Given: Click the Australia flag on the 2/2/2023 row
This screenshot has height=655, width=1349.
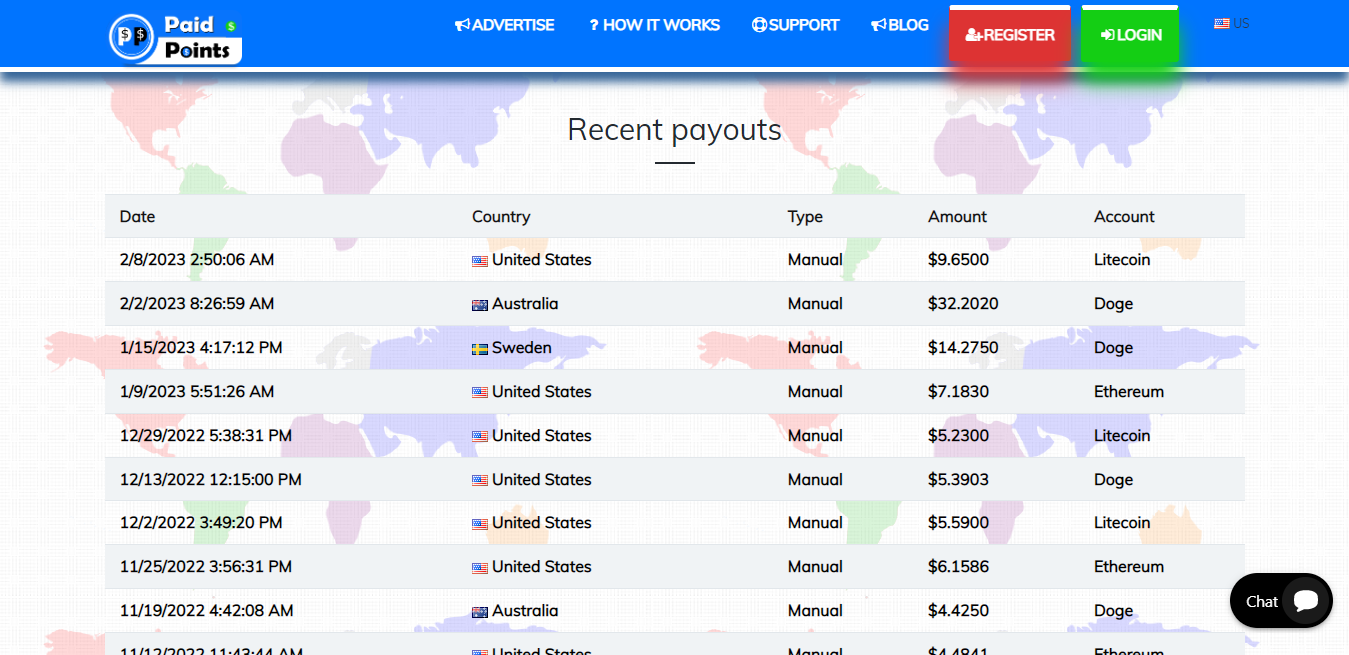Looking at the screenshot, I should (x=478, y=303).
